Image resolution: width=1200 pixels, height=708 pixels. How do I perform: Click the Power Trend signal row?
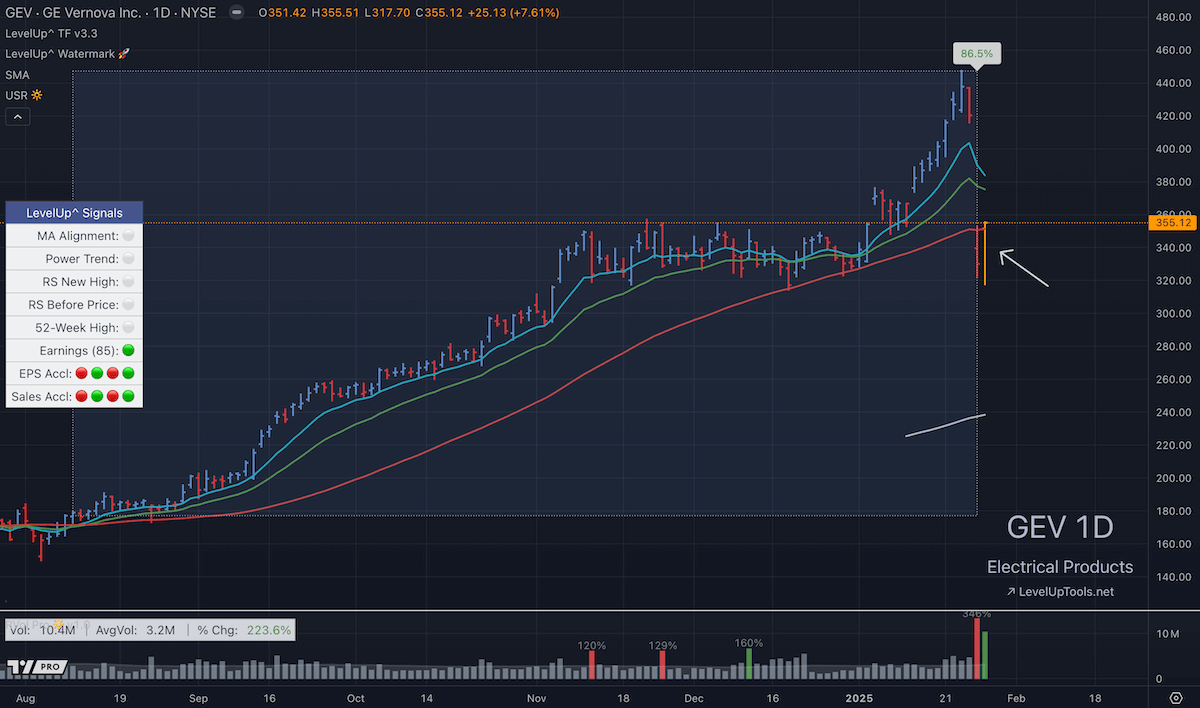74,258
